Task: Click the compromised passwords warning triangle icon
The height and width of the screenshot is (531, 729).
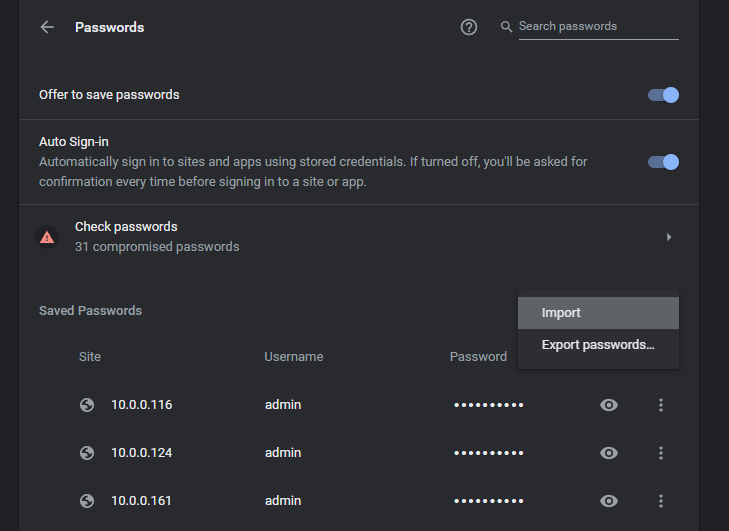Action: click(x=47, y=237)
